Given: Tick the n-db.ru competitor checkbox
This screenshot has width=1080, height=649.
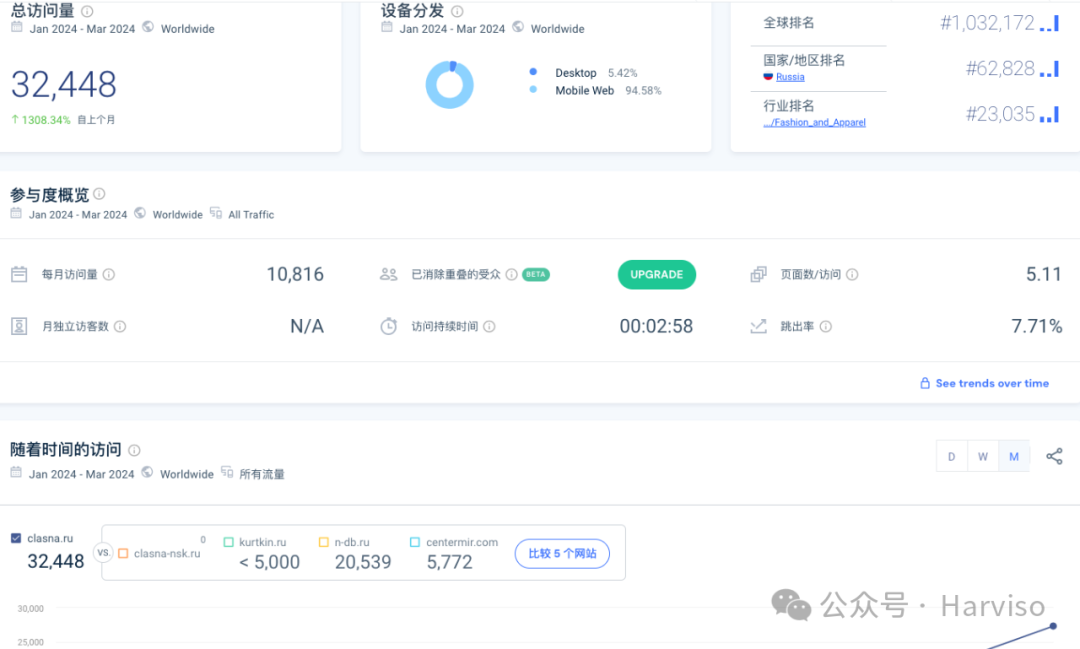Looking at the screenshot, I should pyautogui.click(x=324, y=542).
